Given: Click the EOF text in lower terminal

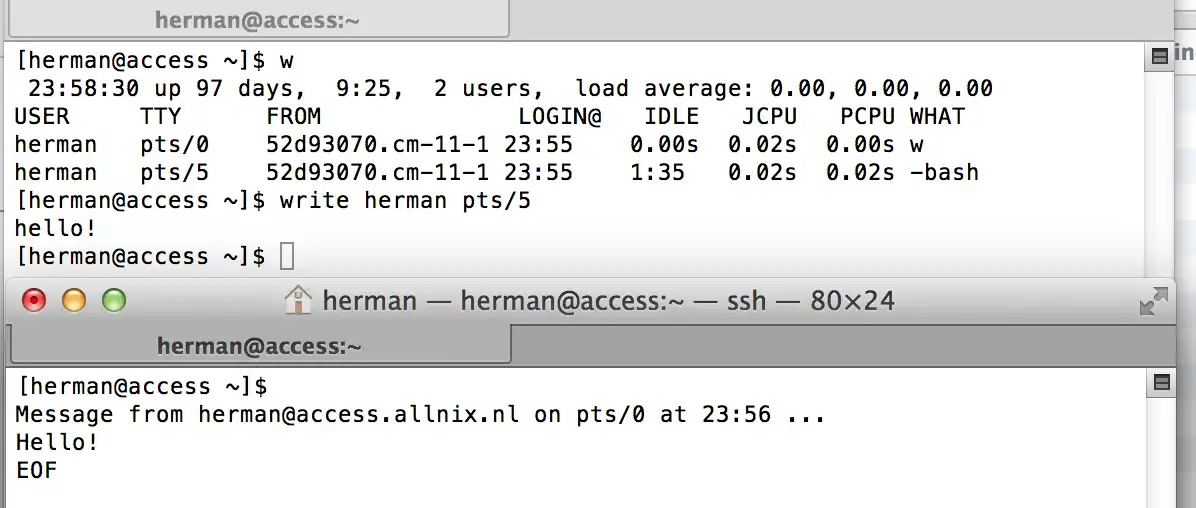Looking at the screenshot, I should (37, 470).
